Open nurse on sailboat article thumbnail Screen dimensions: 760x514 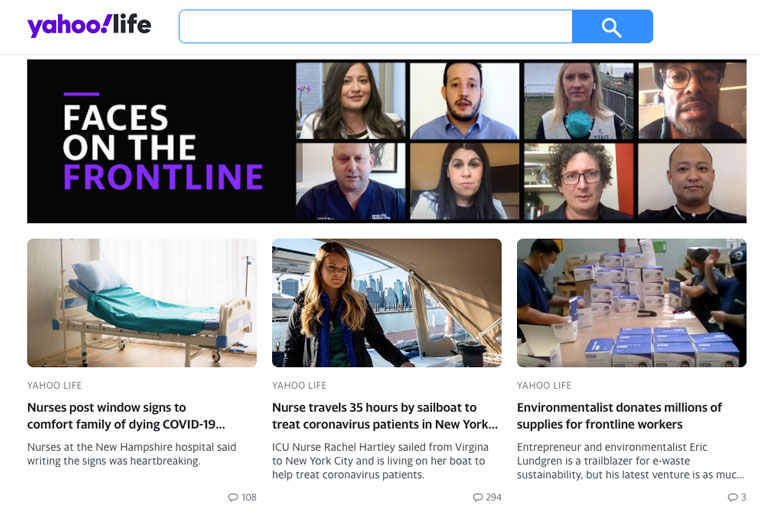387,303
